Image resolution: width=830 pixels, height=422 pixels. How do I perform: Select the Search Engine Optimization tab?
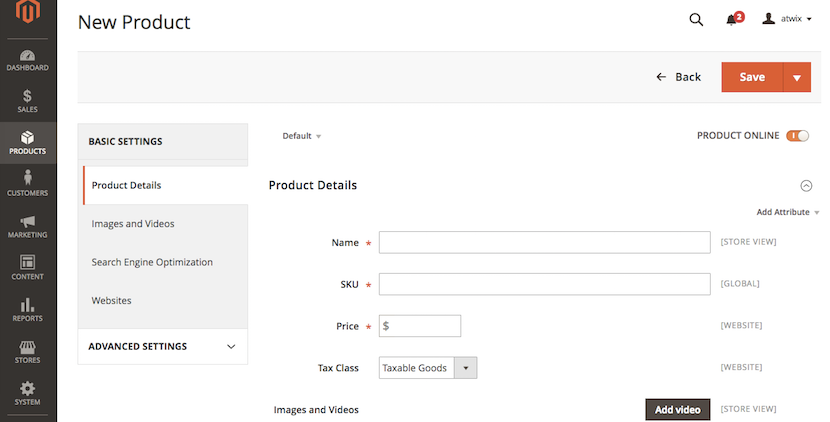[x=152, y=262]
